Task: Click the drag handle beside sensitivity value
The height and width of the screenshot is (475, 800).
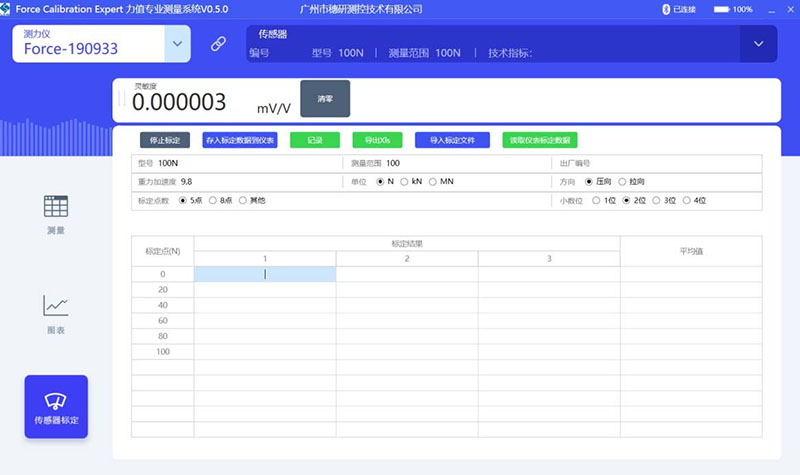Action: coord(121,98)
